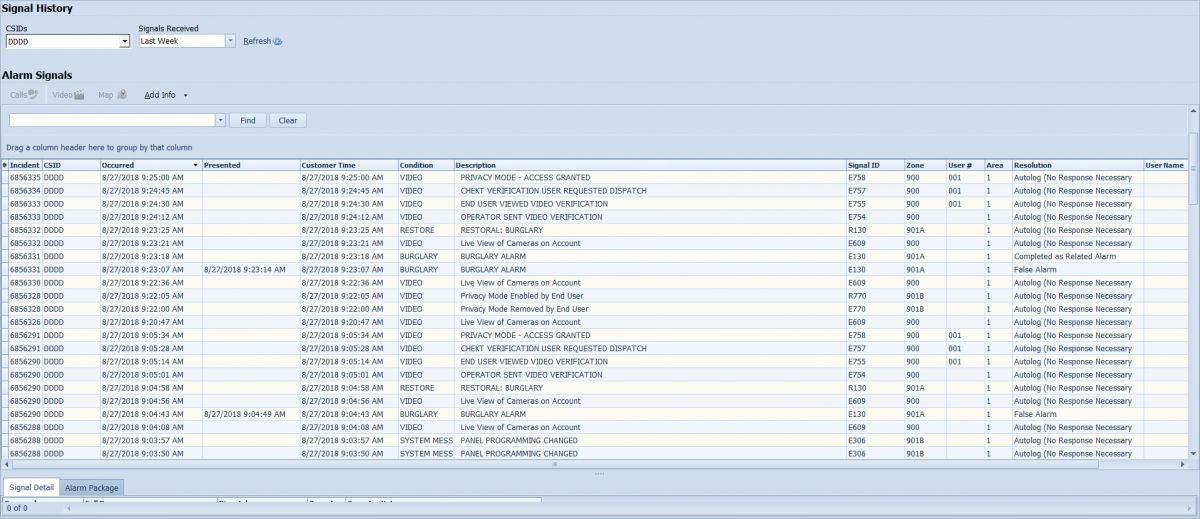Expand the CSIDs dropdown

pos(124,42)
